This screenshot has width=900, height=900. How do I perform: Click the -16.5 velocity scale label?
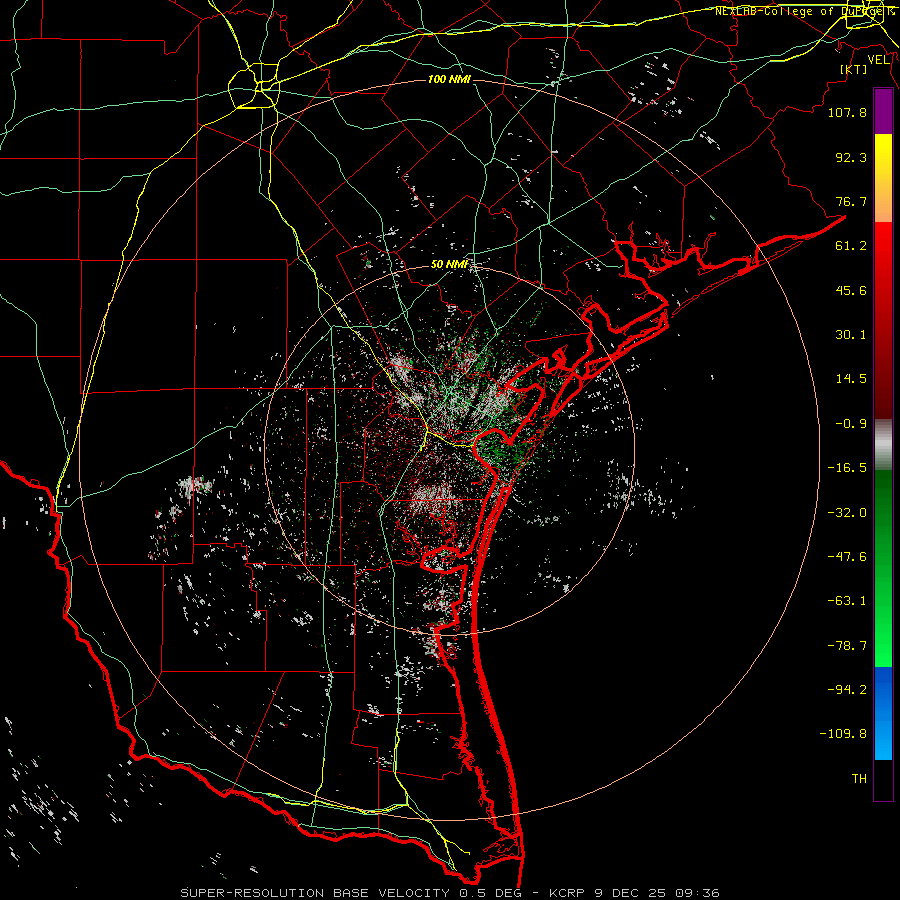(847, 468)
